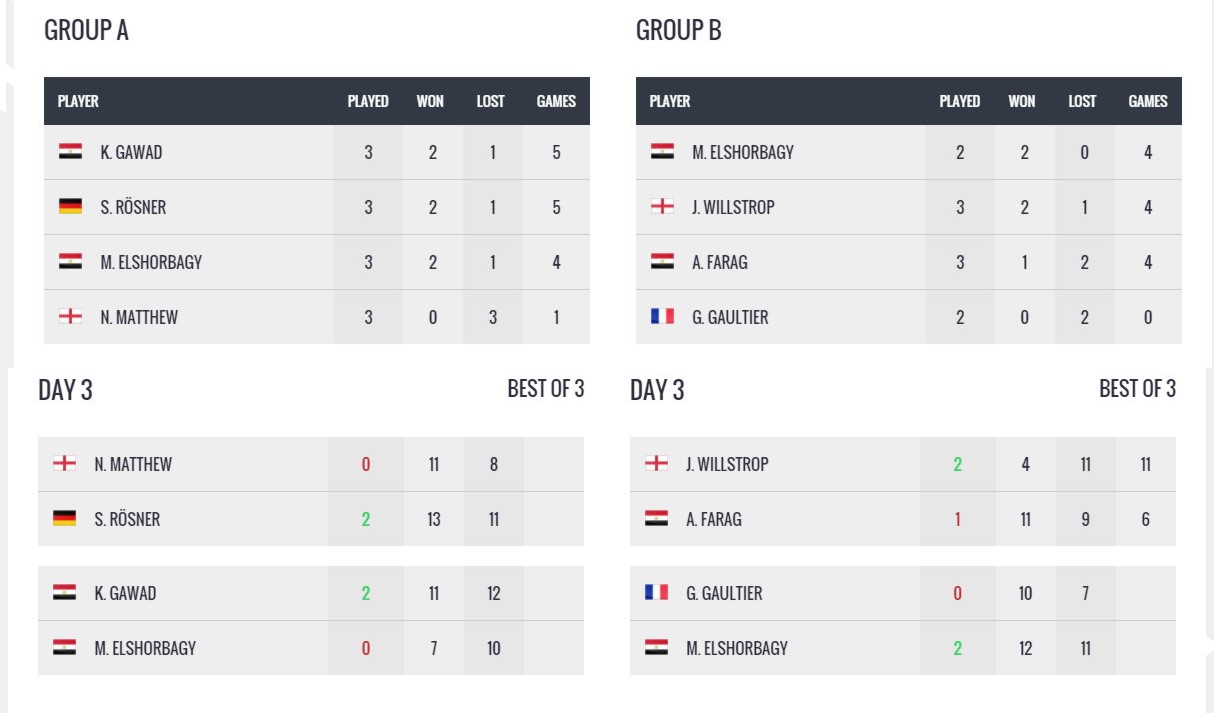Select G. Gaultier's name in the Day 3 match

click(x=724, y=593)
